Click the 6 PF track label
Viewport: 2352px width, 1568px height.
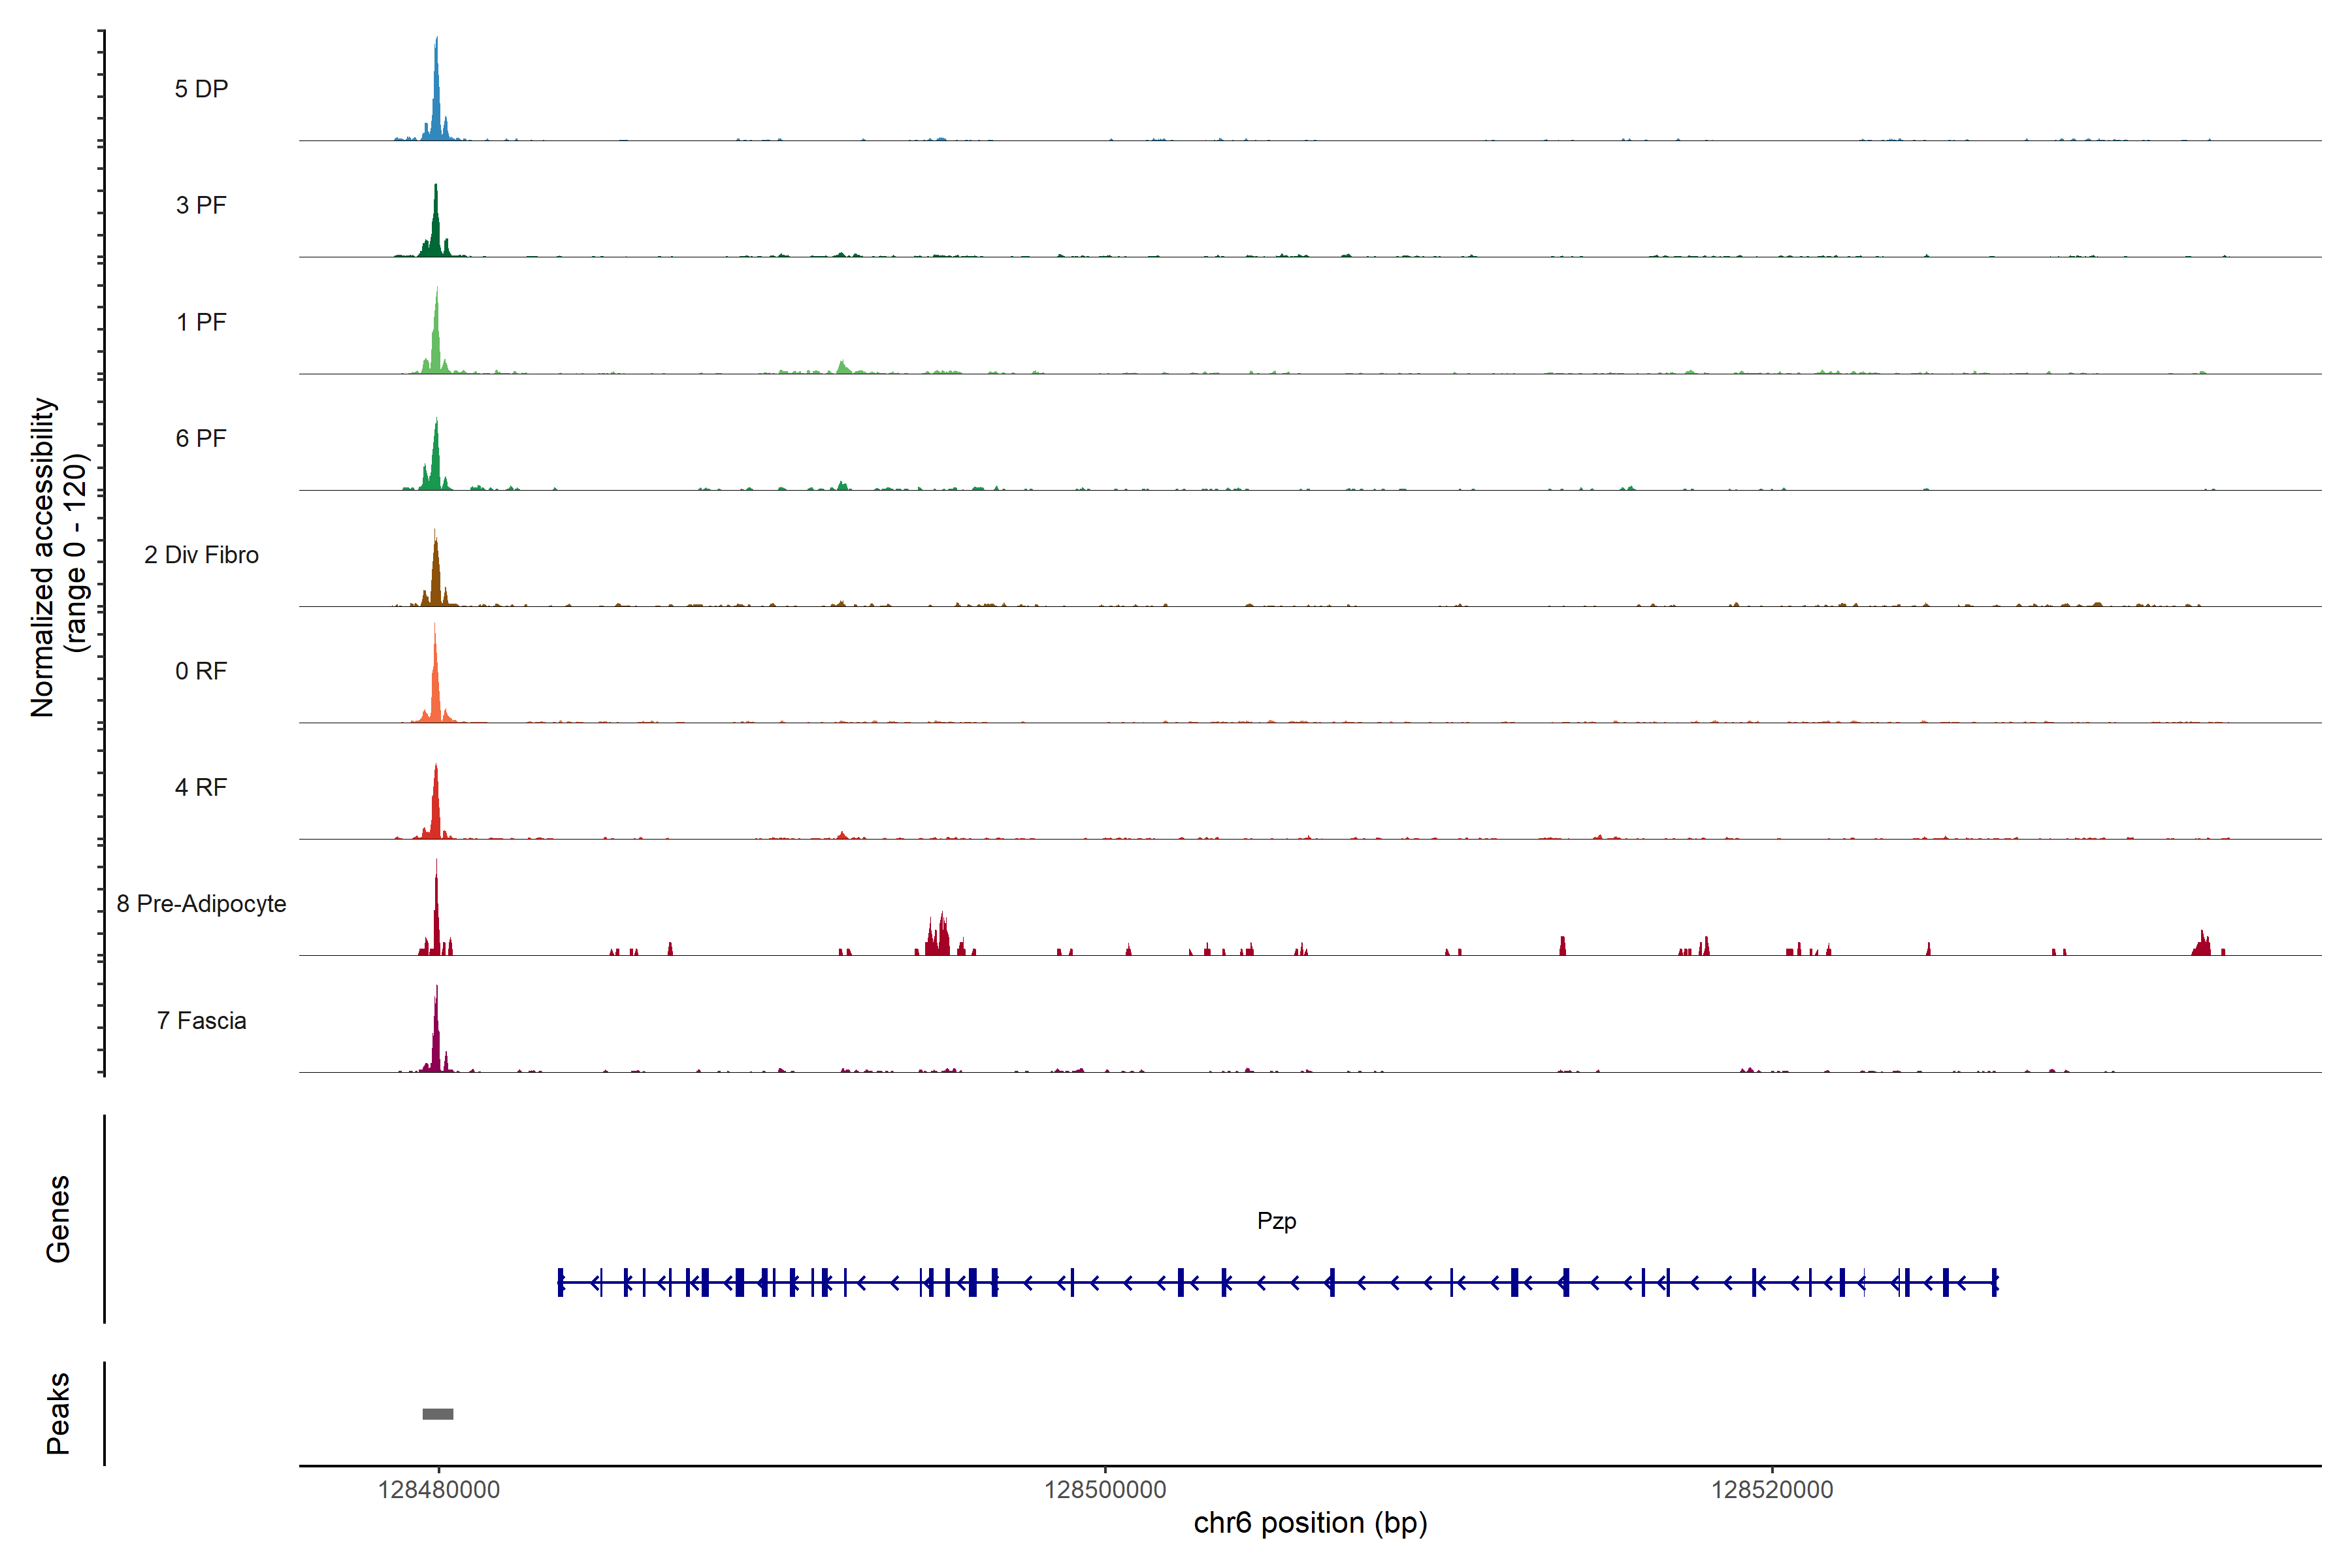(201, 438)
